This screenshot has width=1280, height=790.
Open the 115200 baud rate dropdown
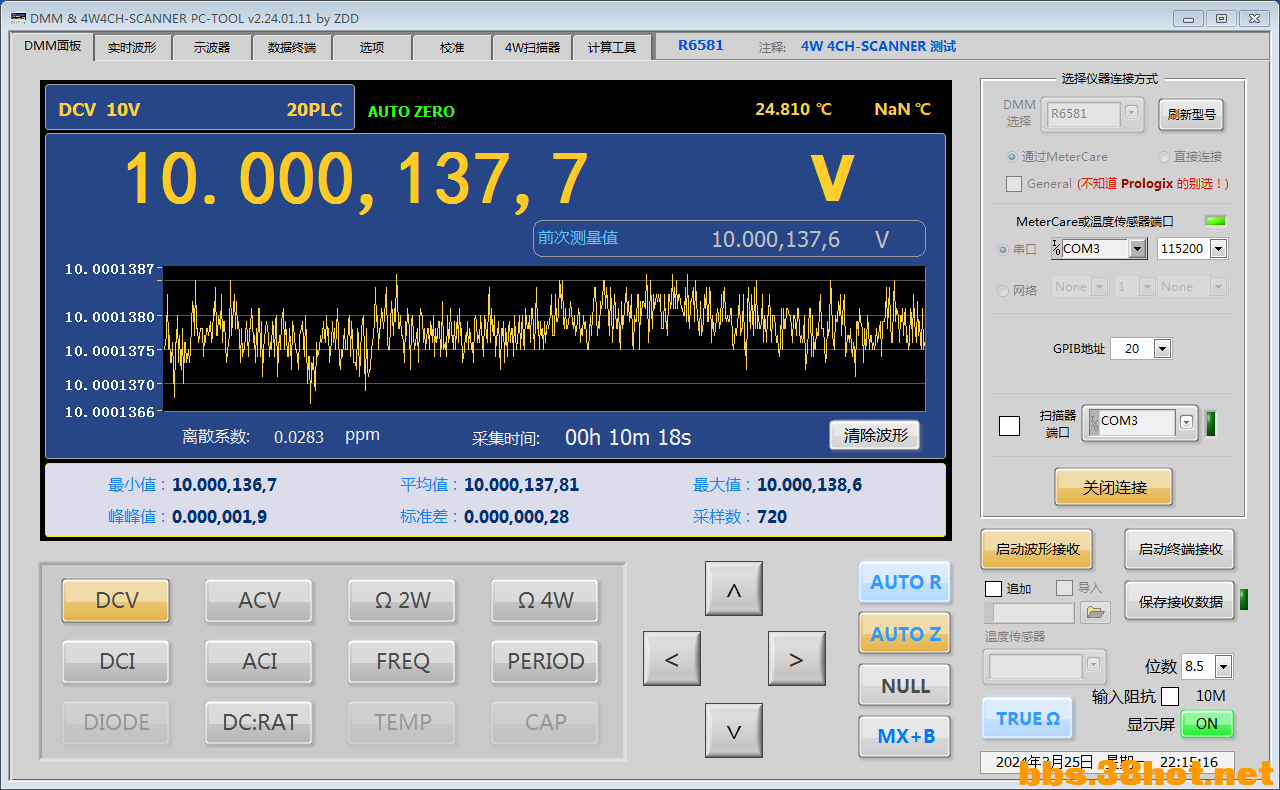pyautogui.click(x=1217, y=249)
